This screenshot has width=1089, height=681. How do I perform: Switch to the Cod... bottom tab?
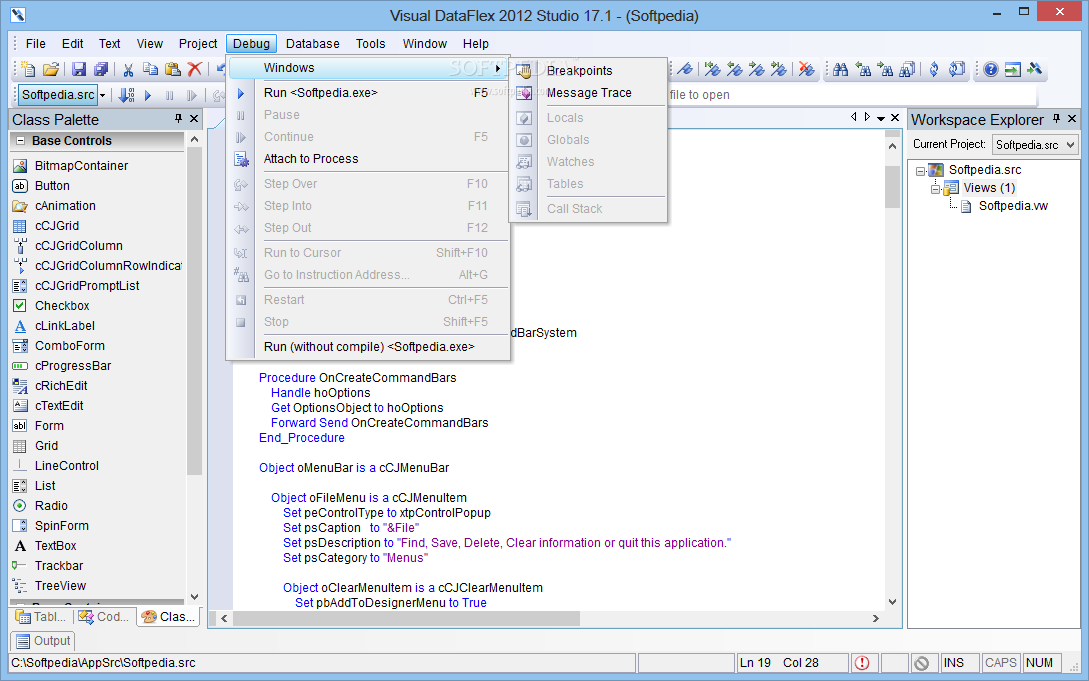104,616
